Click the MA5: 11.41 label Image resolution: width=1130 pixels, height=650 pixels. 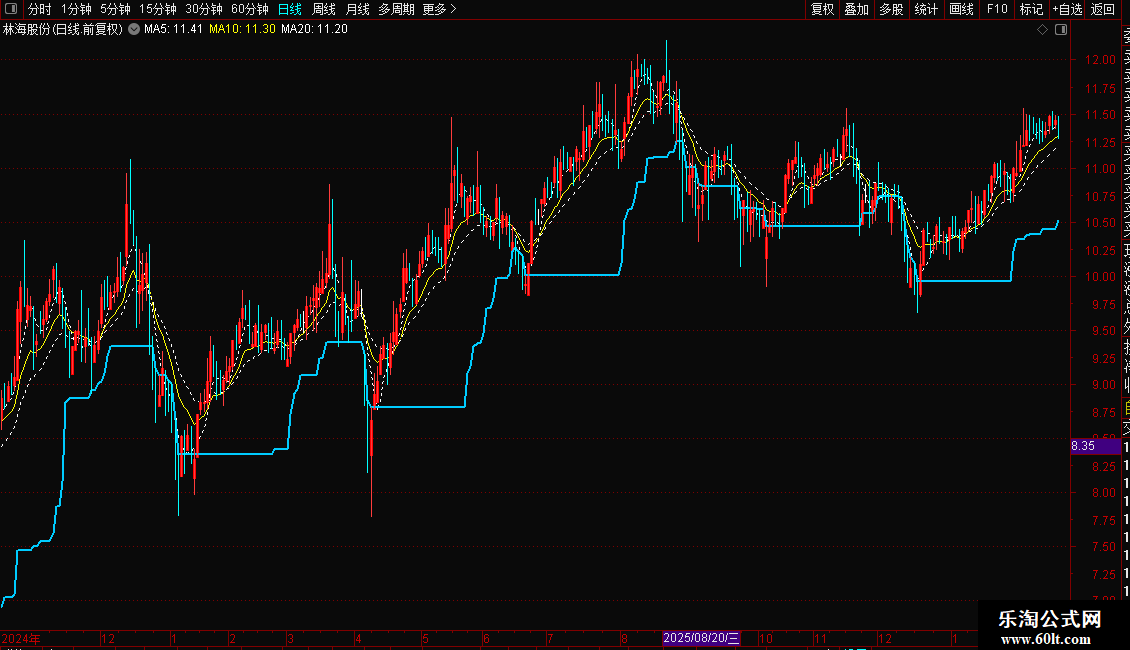(x=173, y=29)
